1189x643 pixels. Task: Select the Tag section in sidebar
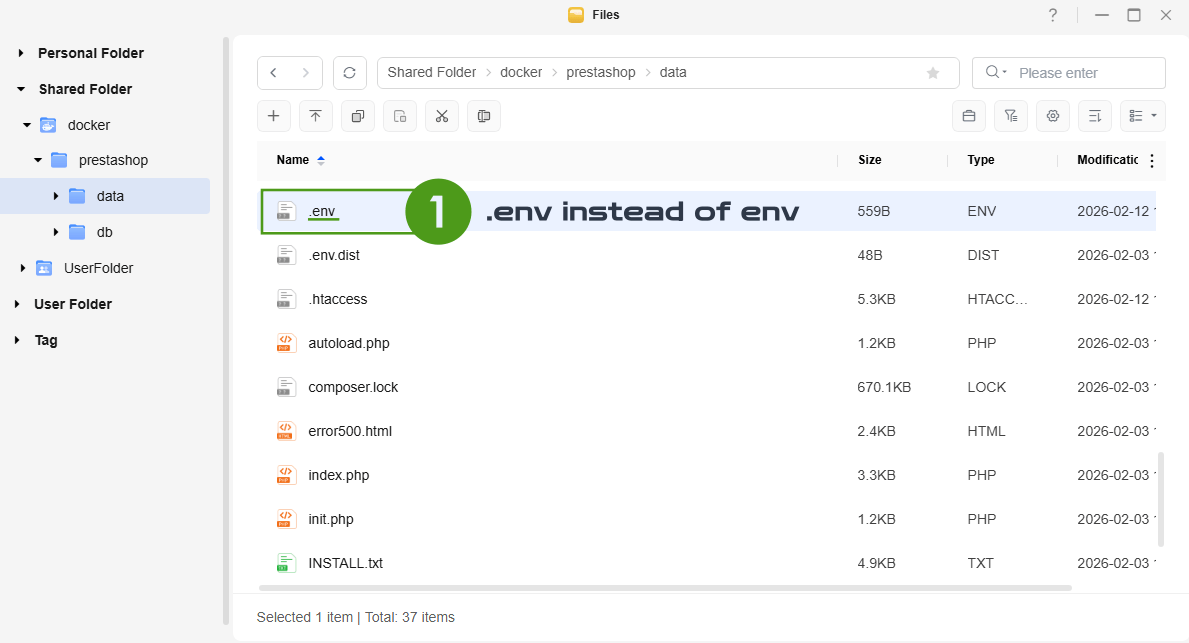click(x=44, y=340)
